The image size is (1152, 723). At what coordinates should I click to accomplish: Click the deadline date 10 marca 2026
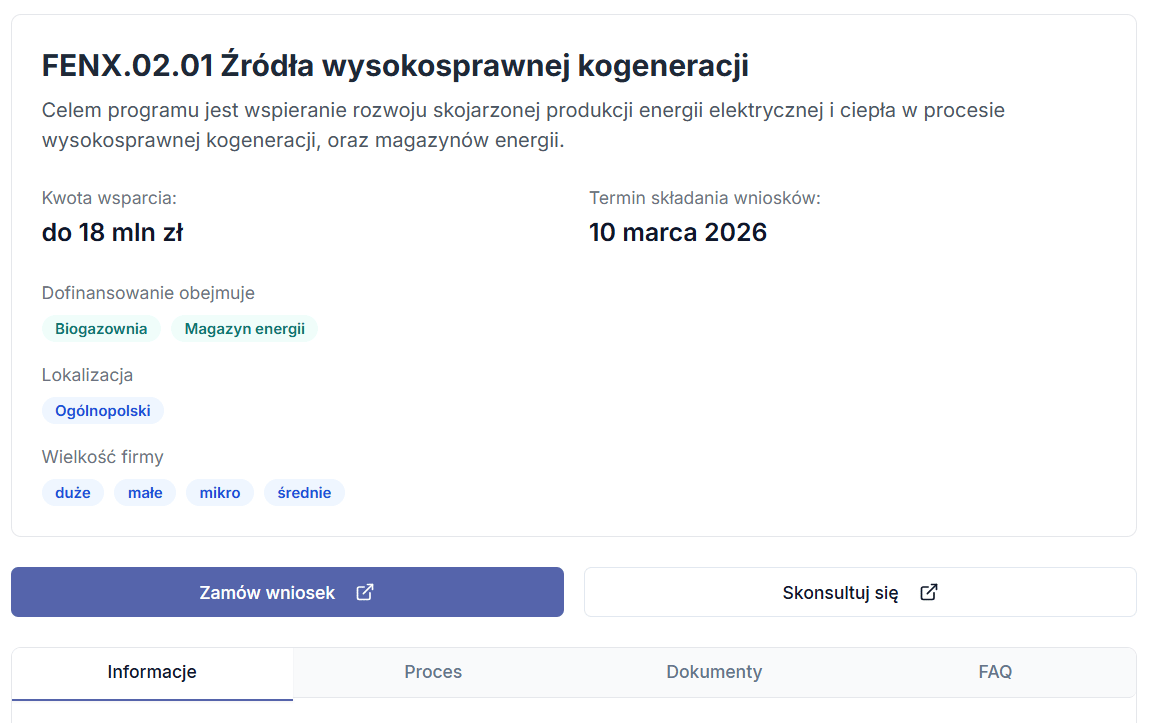677,233
